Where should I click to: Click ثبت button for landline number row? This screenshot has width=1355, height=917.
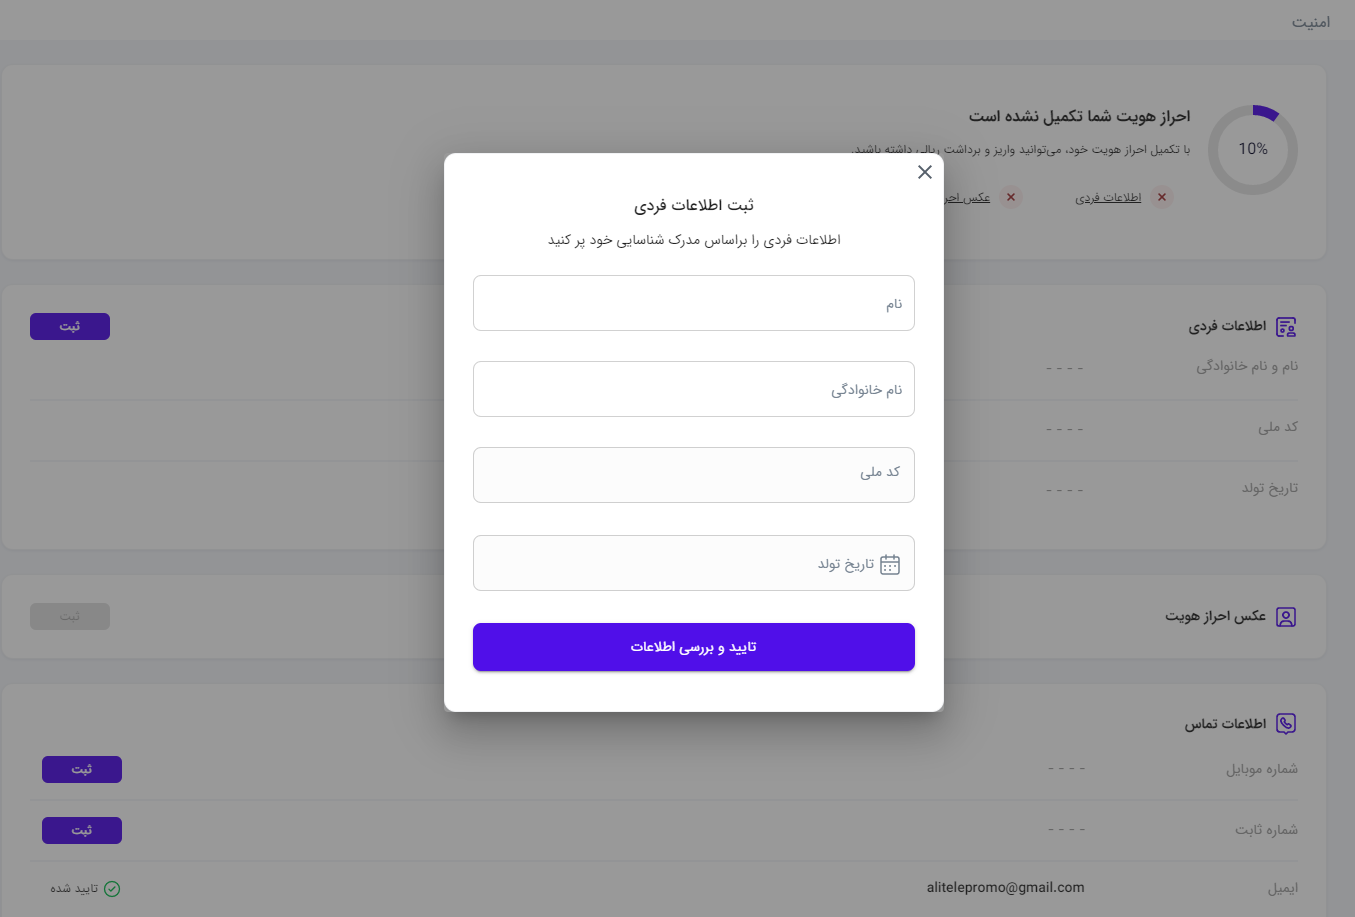pos(82,831)
